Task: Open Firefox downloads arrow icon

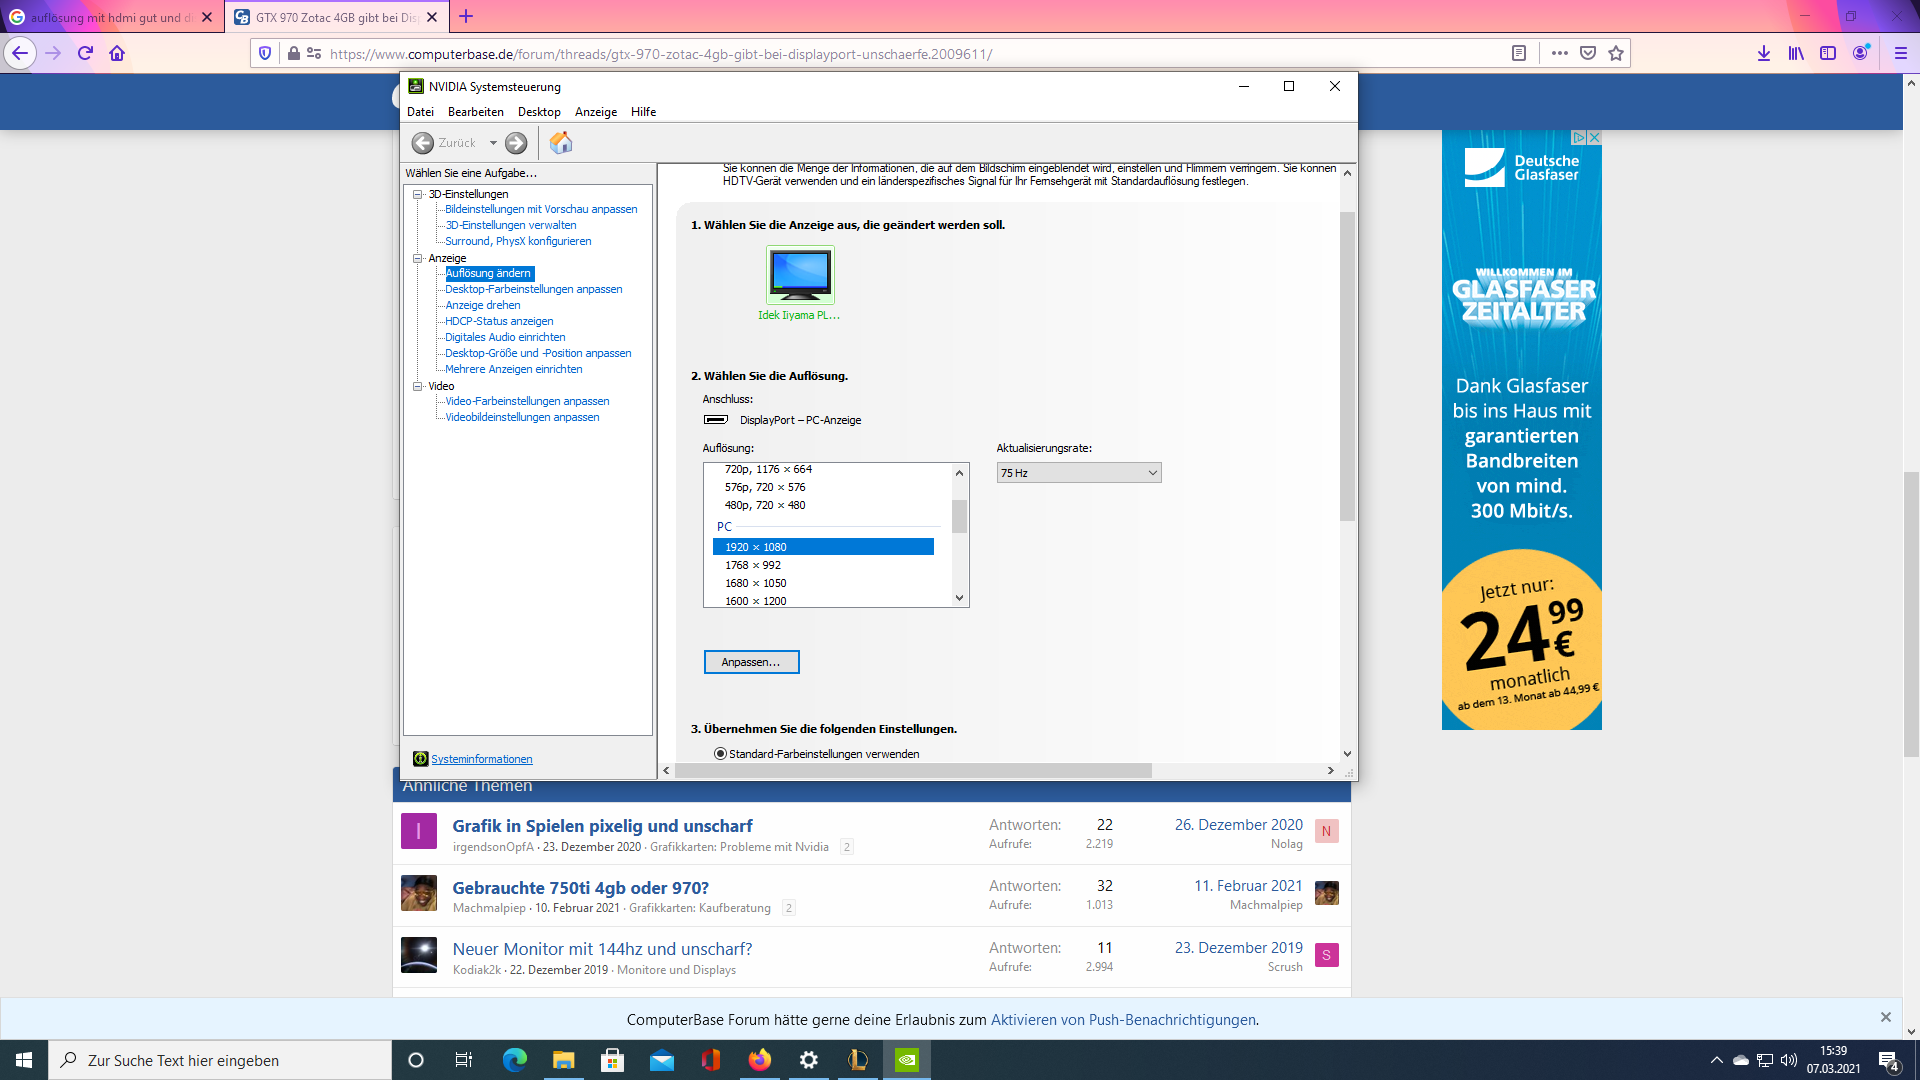Action: [x=1763, y=53]
